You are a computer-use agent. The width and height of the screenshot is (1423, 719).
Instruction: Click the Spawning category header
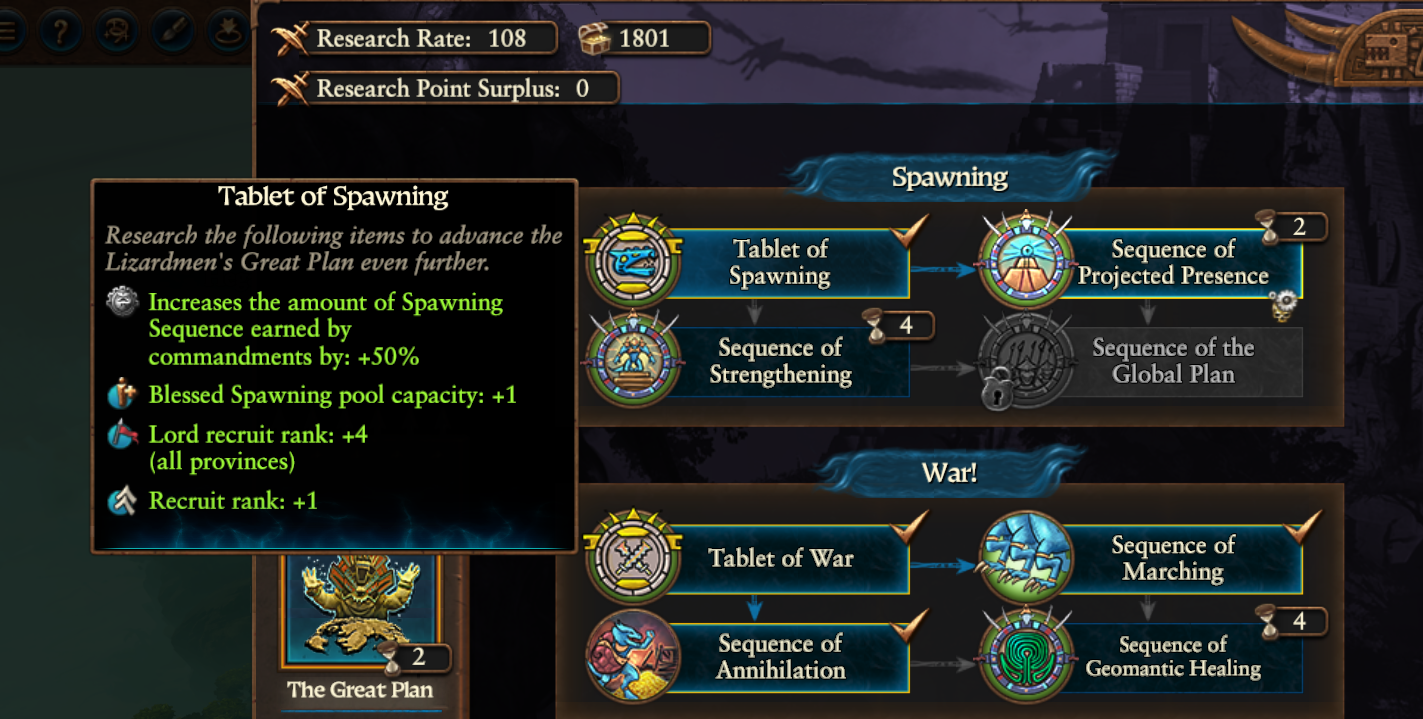pyautogui.click(x=949, y=178)
